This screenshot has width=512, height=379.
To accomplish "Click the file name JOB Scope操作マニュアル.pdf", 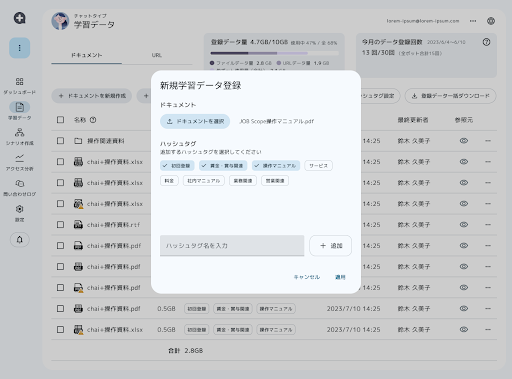I will (x=276, y=121).
